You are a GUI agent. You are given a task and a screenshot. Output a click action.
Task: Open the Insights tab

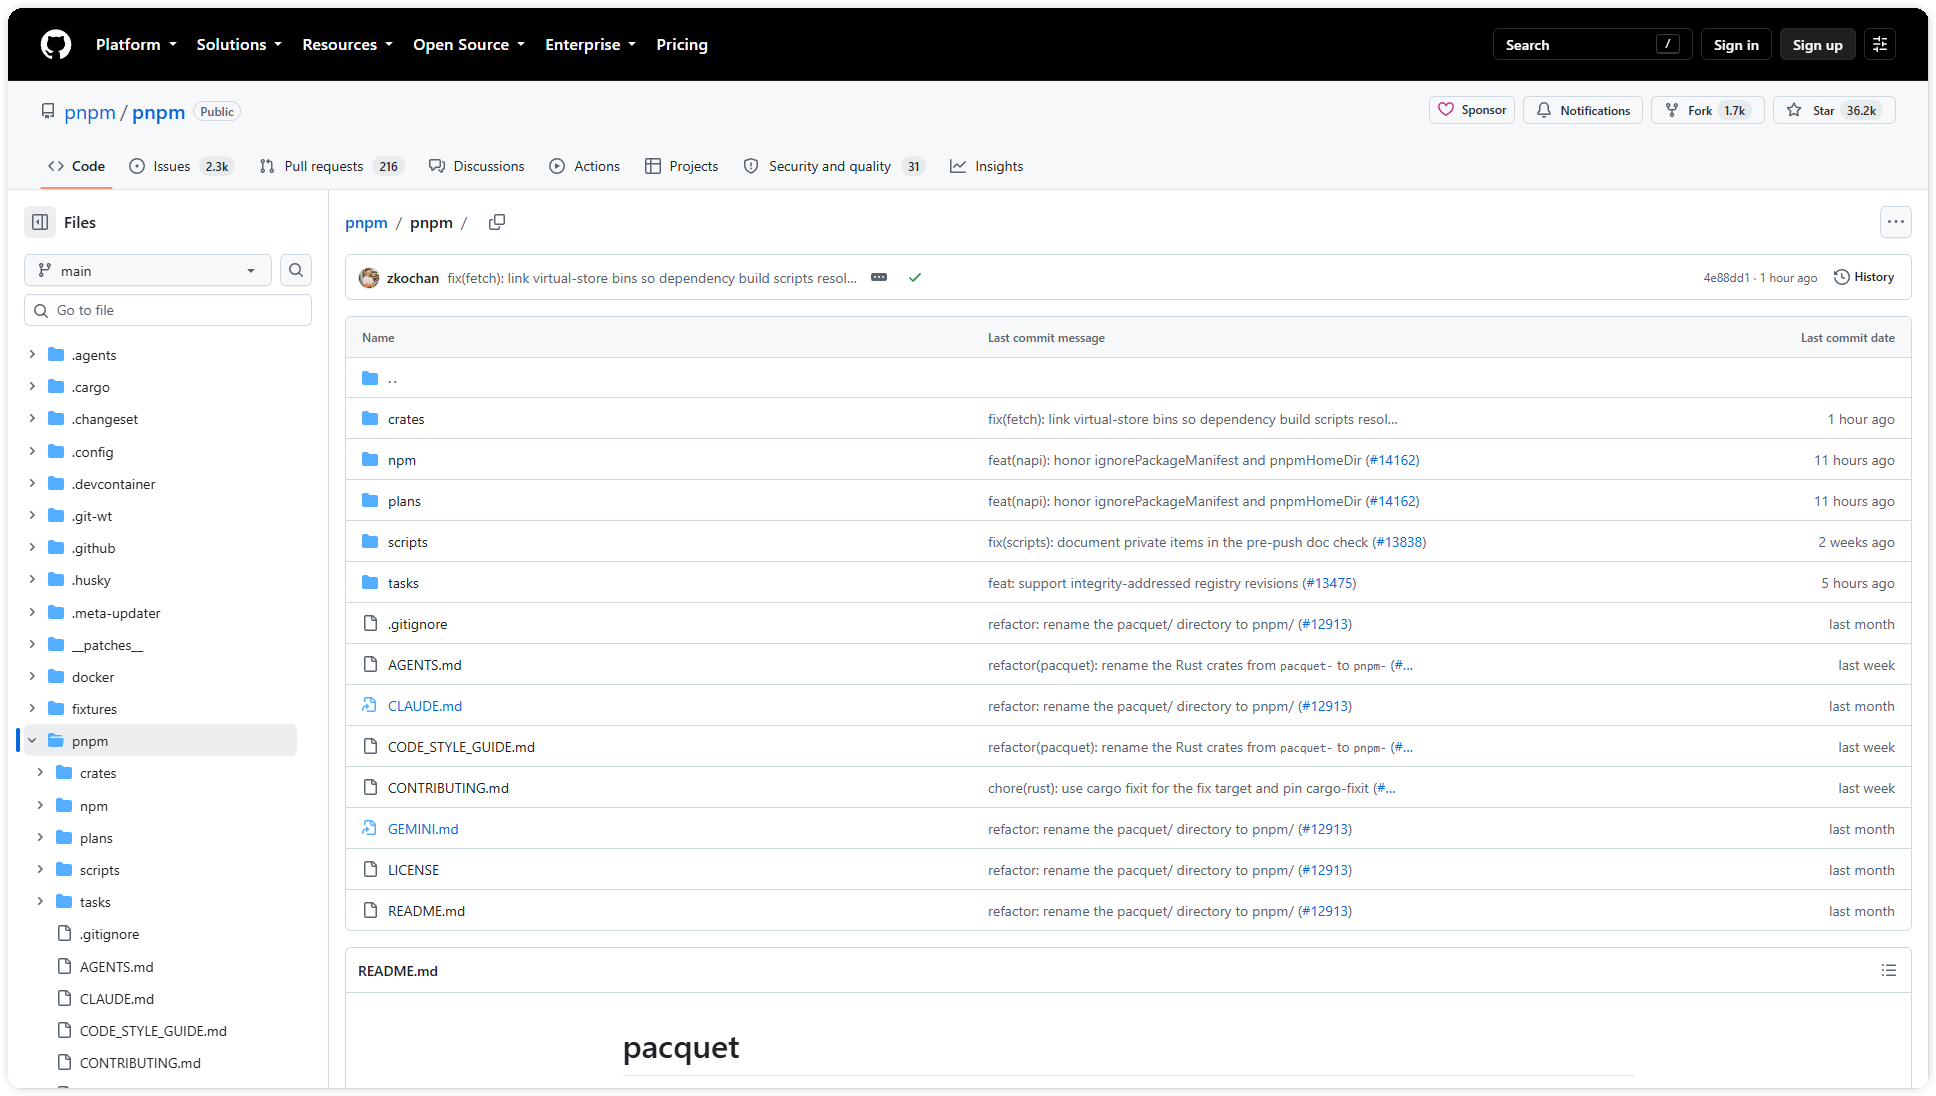point(987,166)
